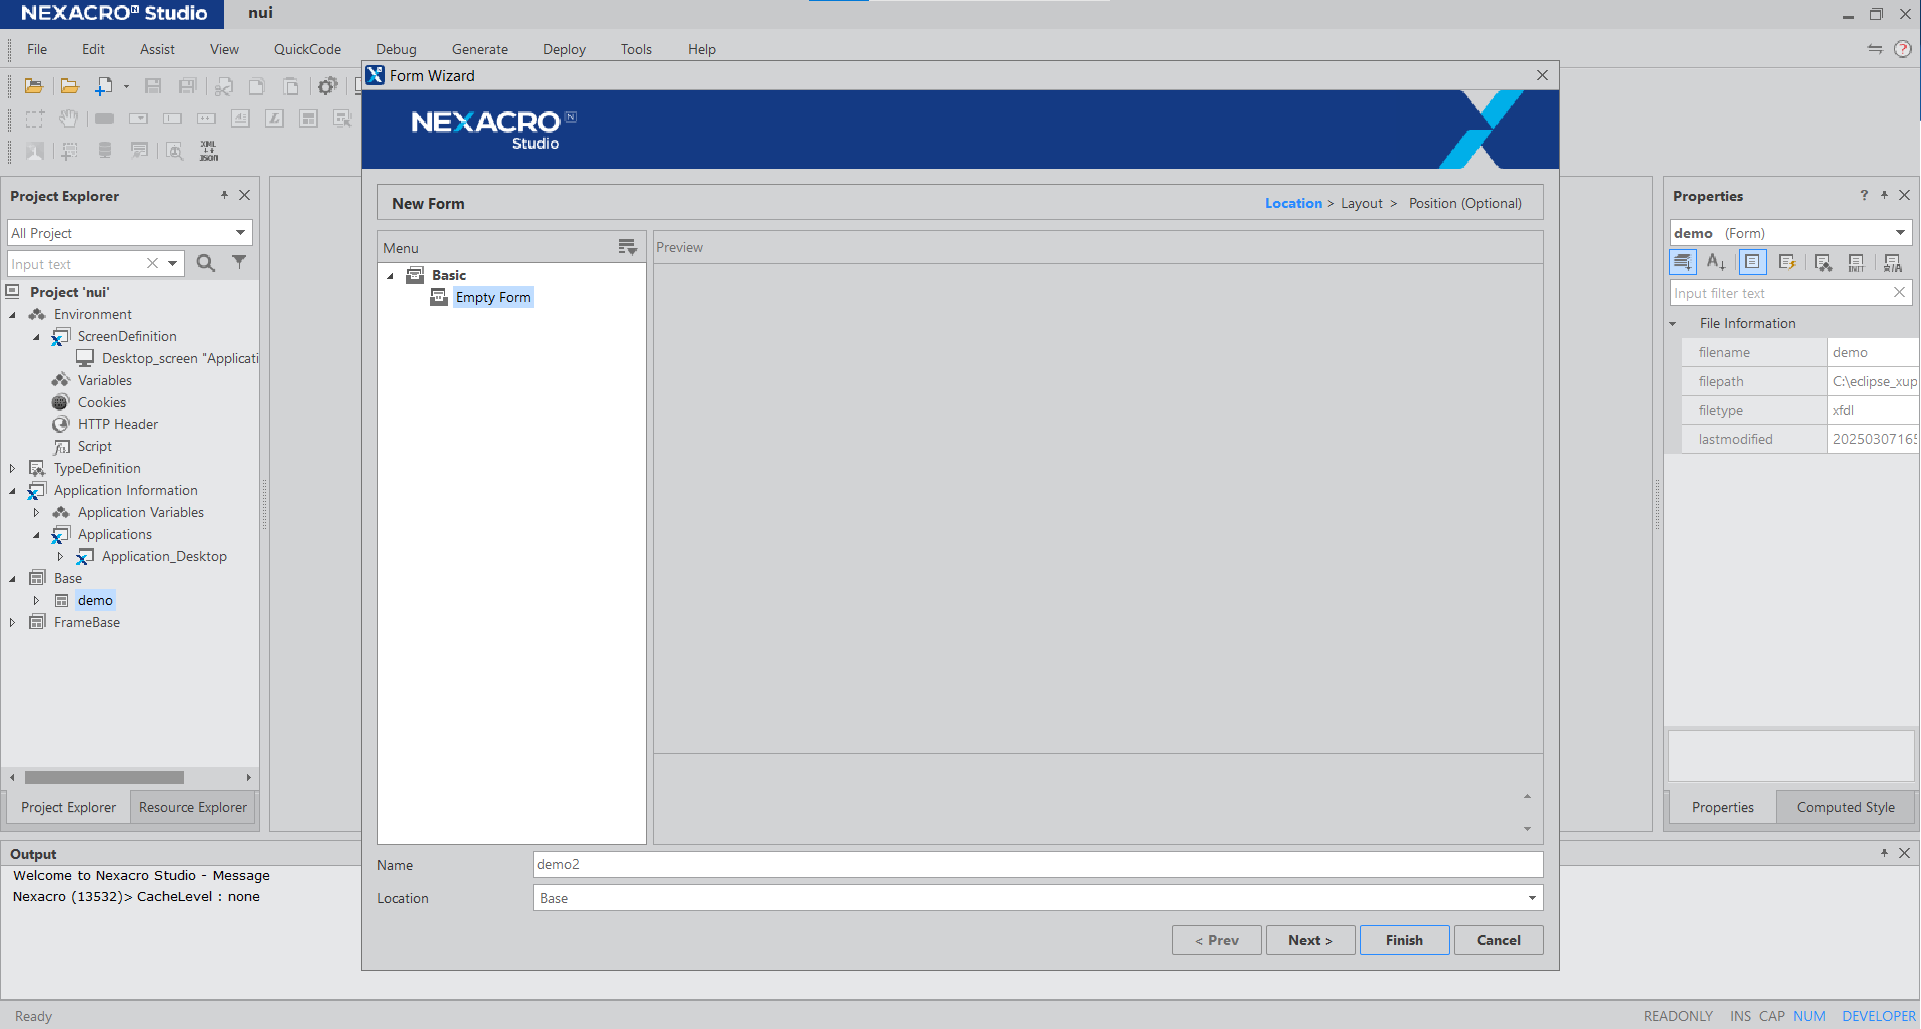Image resolution: width=1921 pixels, height=1029 pixels.
Task: Collapse the Basic node in Menu tree
Action: [391, 275]
